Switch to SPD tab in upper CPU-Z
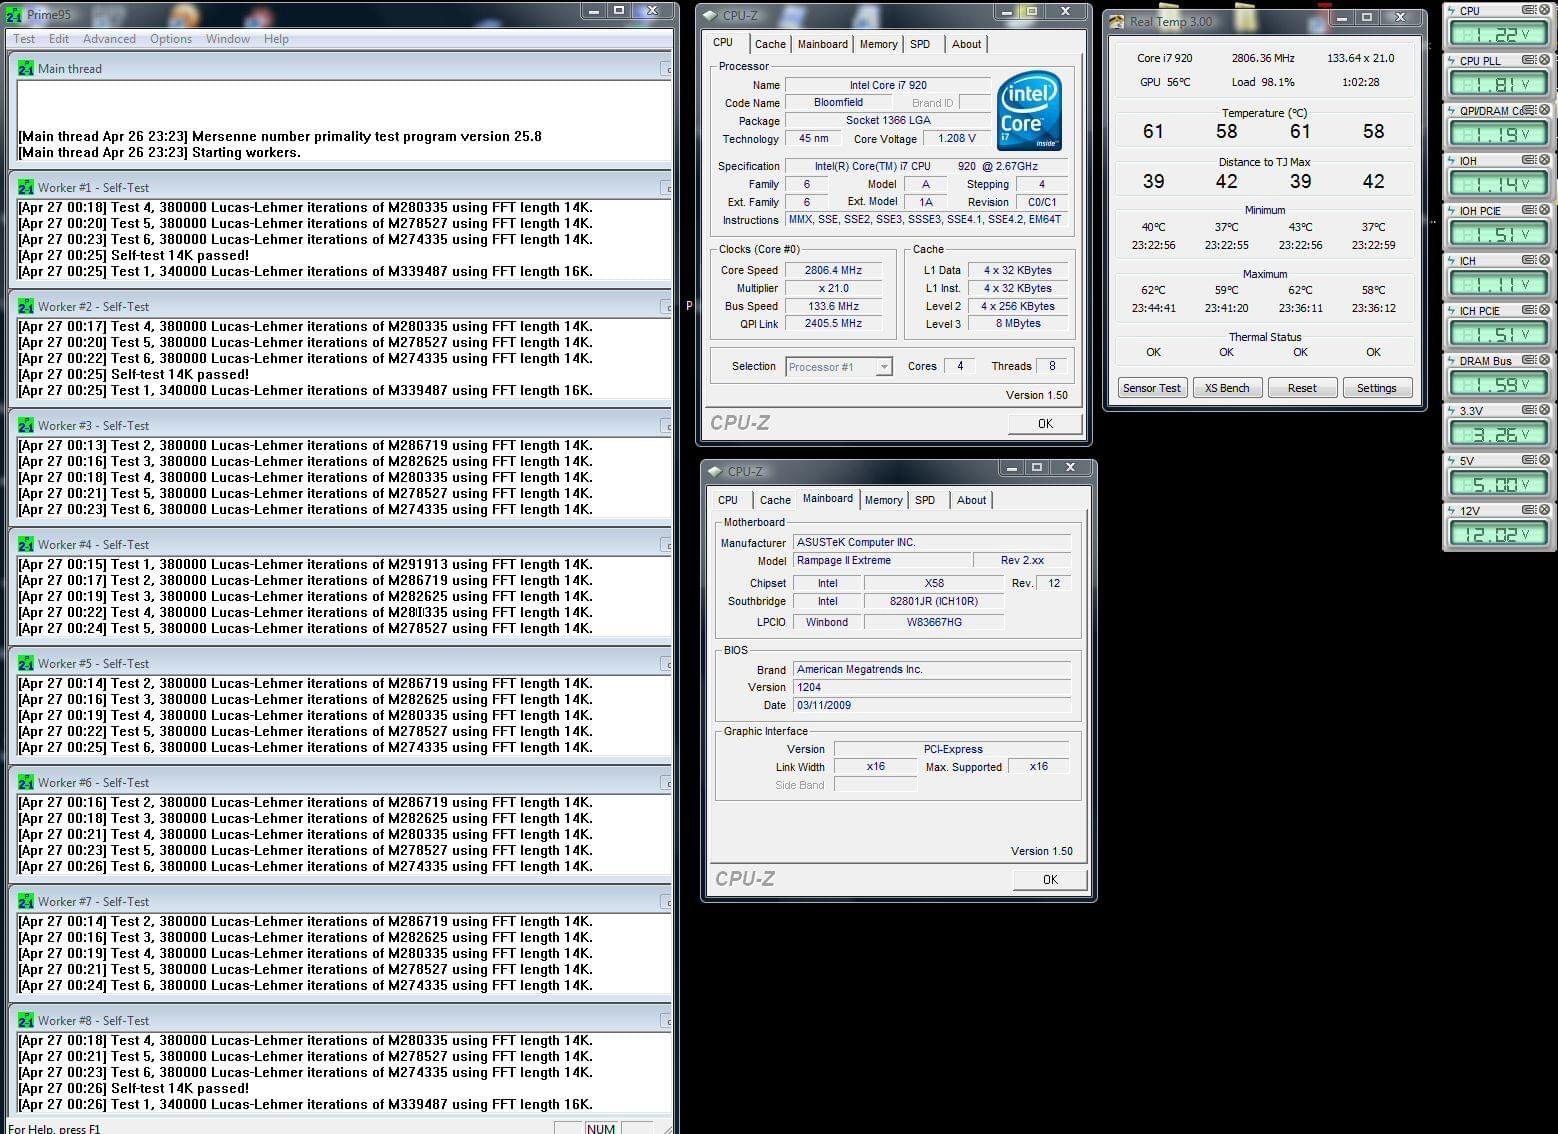This screenshot has height=1134, width=1558. click(920, 44)
